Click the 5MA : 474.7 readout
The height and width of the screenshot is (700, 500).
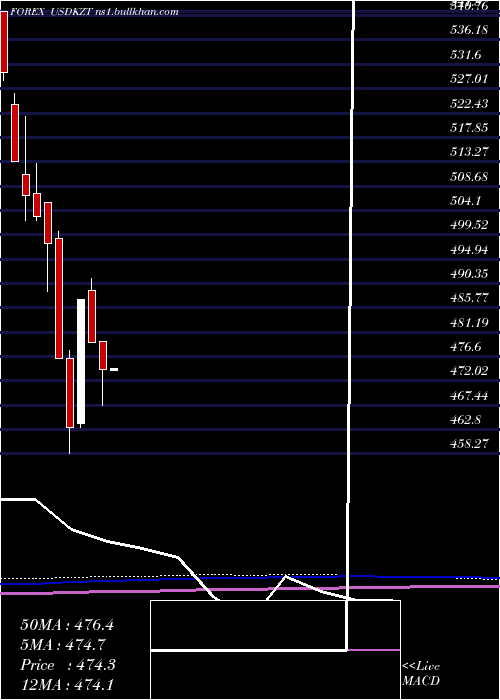click(x=63, y=645)
